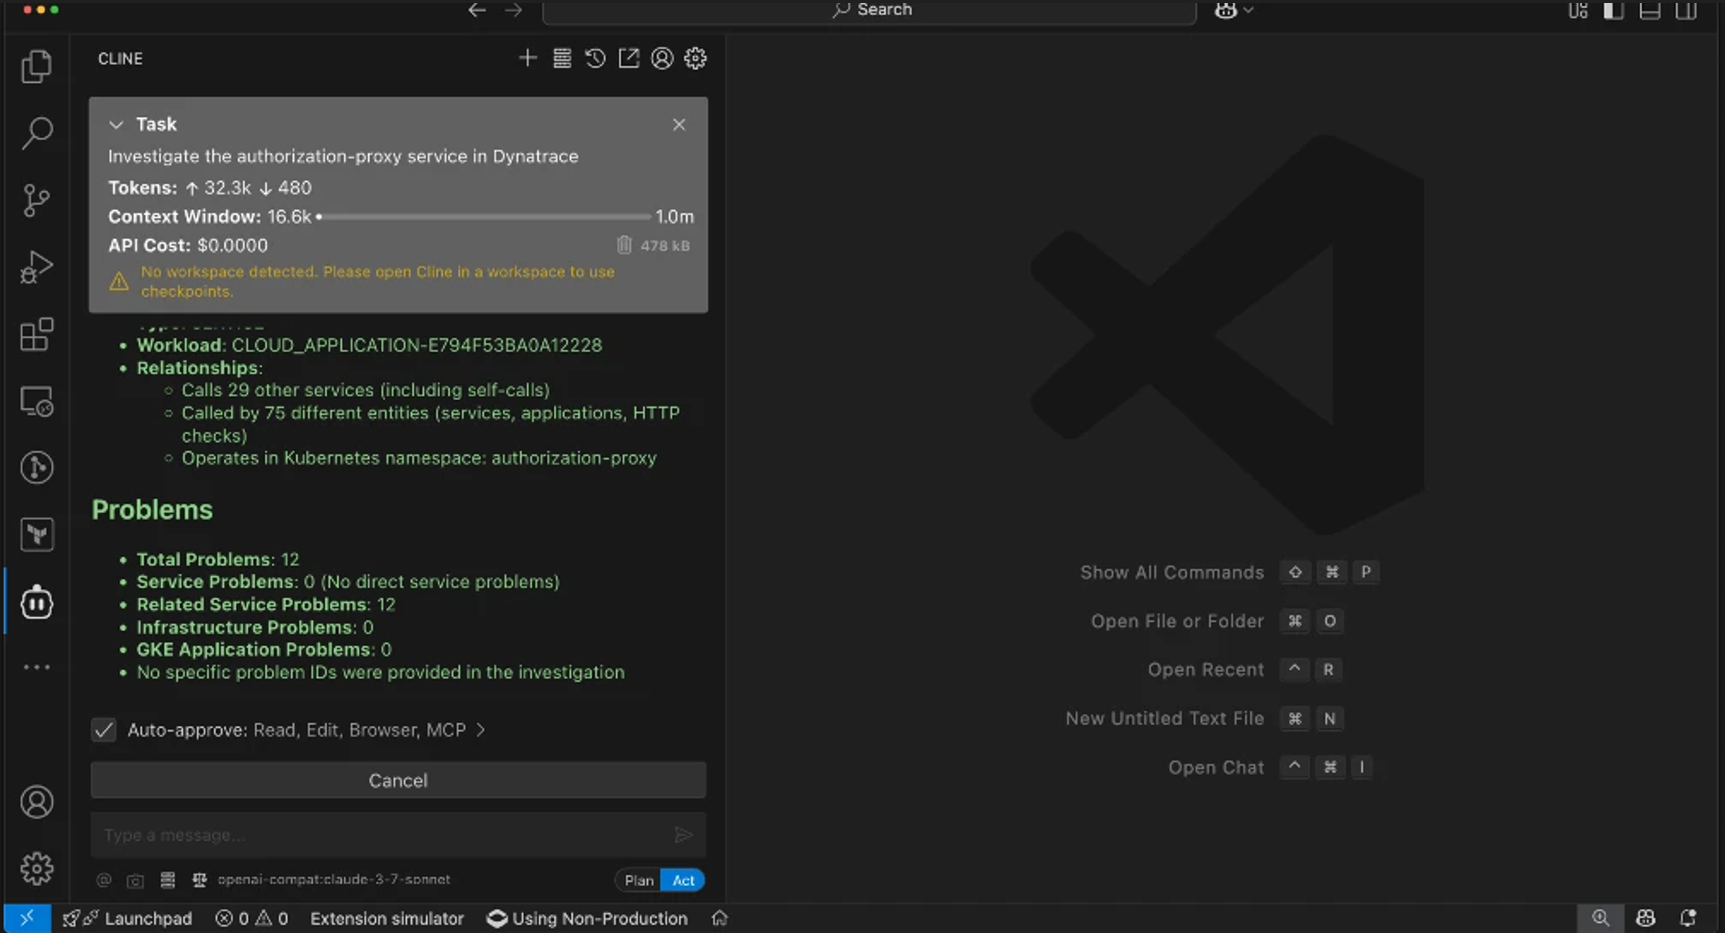
Task: Open the Accounts menu in the activity bar
Action: 37,802
